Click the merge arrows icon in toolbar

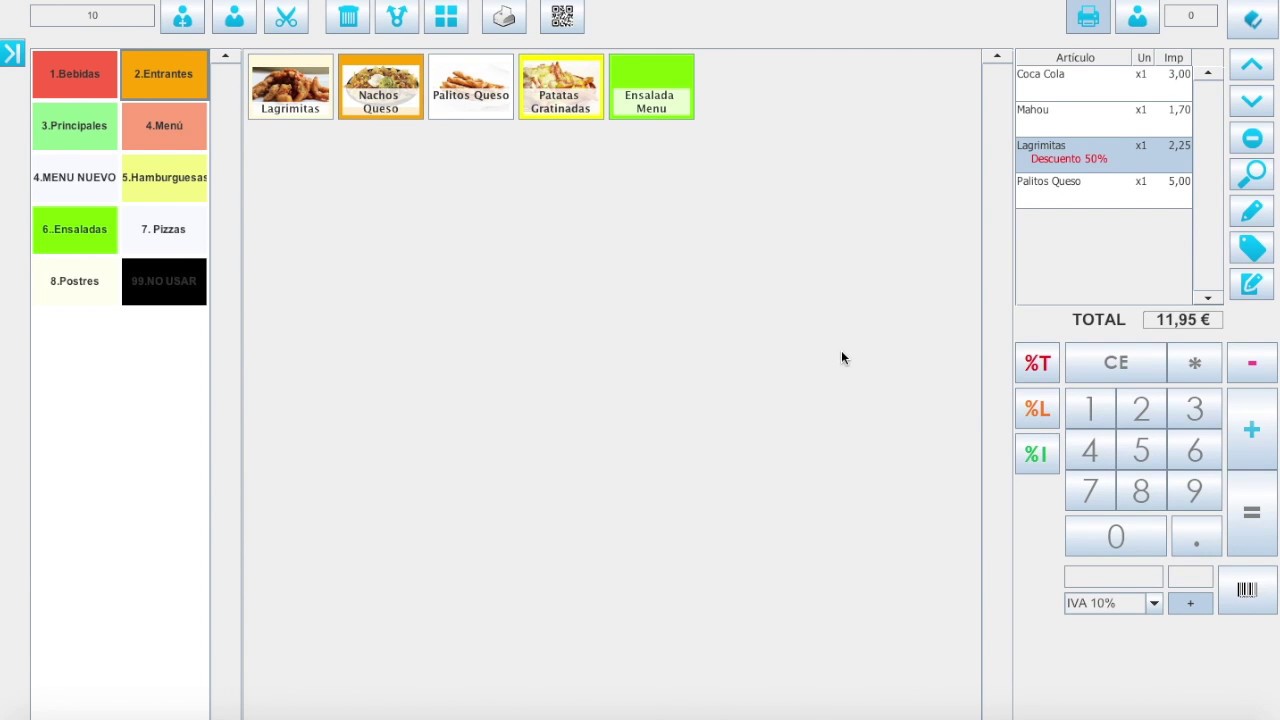pos(396,16)
